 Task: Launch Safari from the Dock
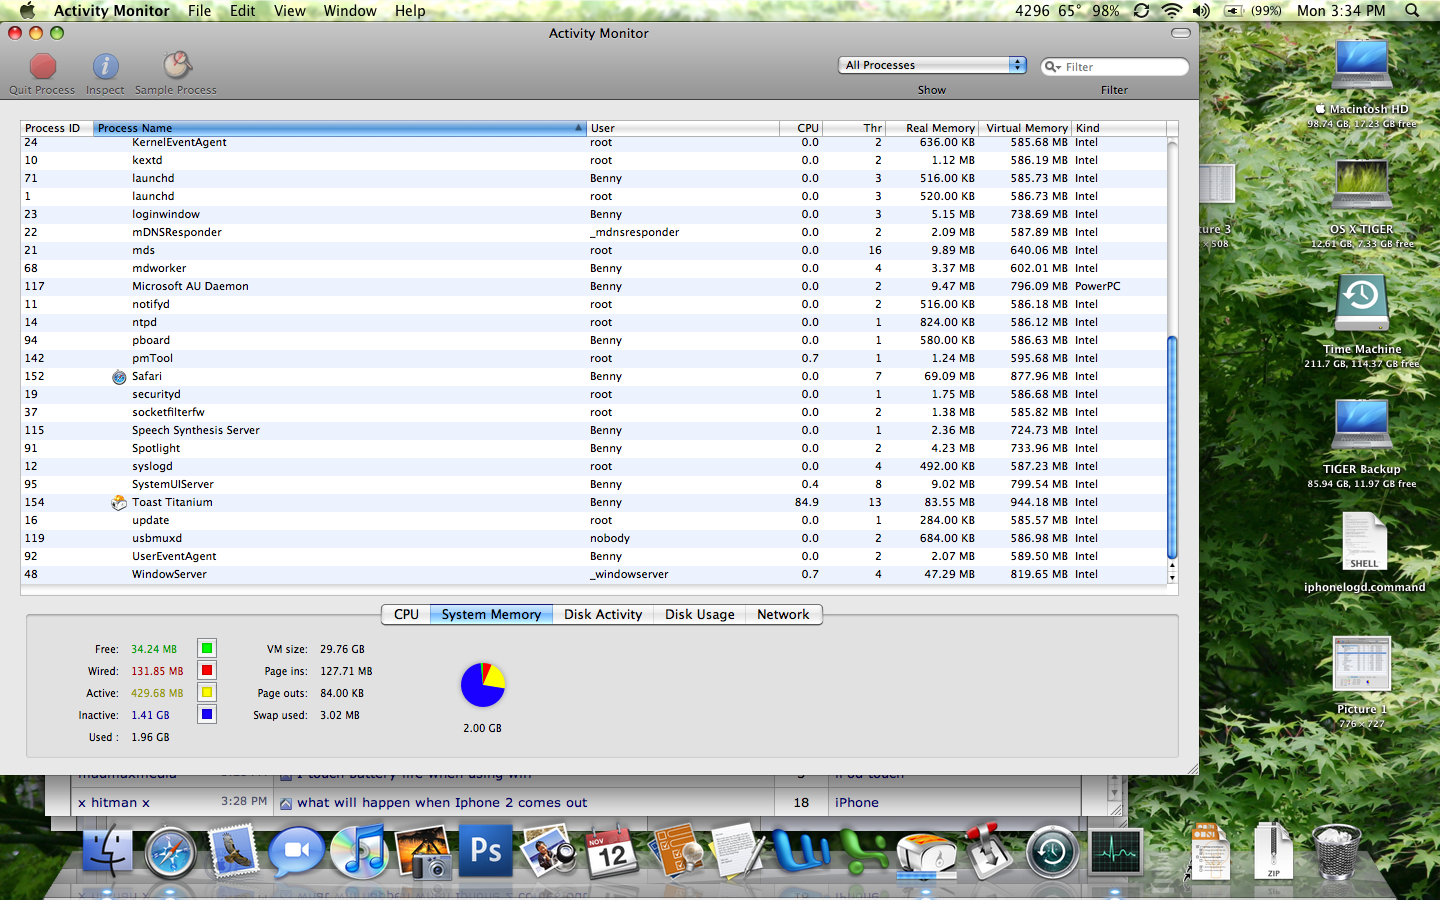pyautogui.click(x=170, y=854)
